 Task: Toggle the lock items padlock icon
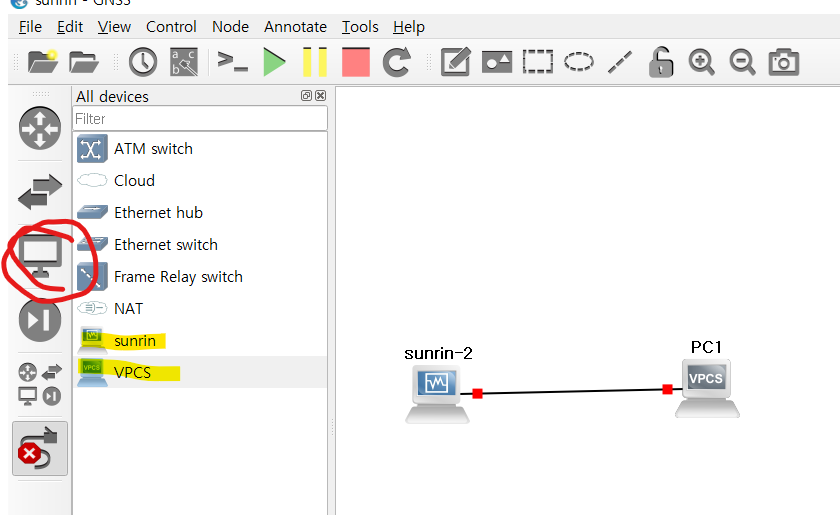pos(661,62)
